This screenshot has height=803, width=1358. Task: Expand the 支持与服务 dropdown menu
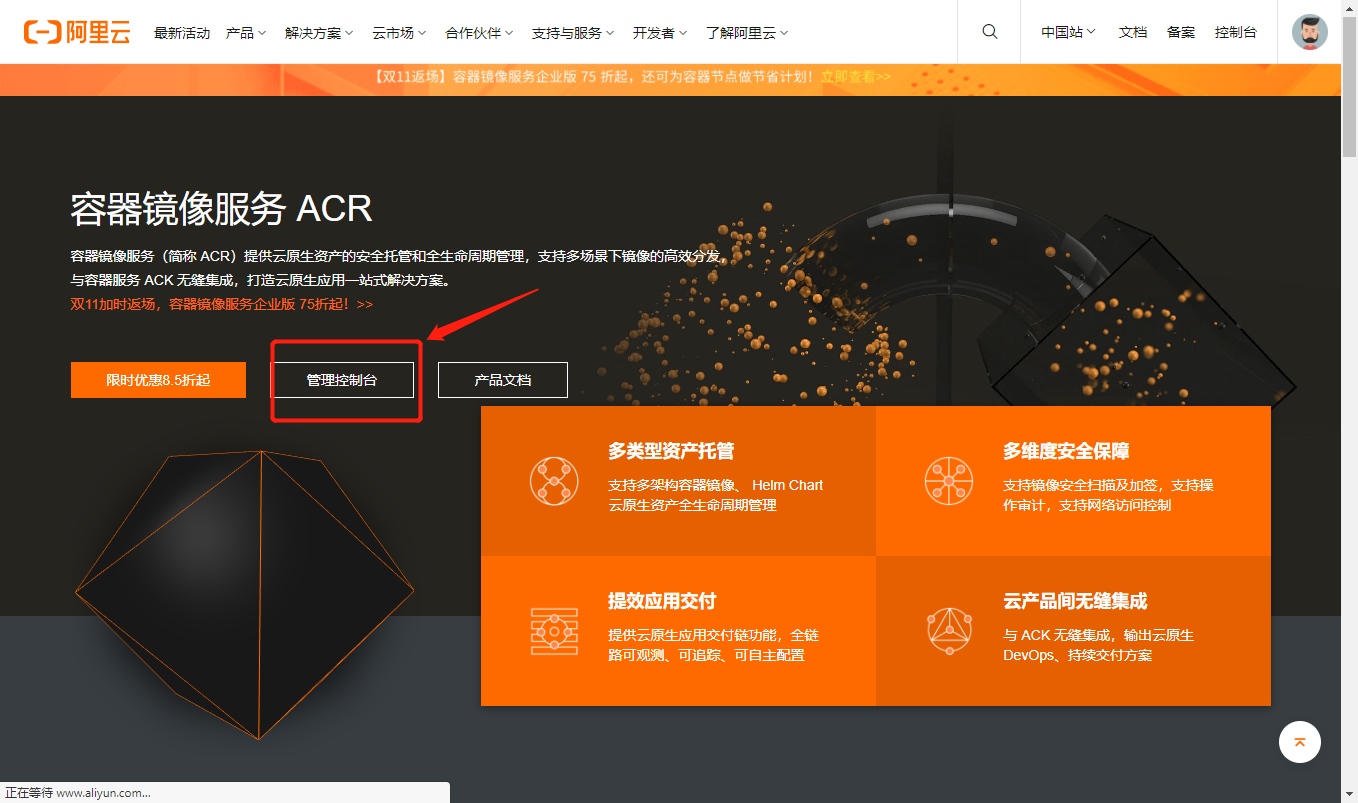click(573, 33)
